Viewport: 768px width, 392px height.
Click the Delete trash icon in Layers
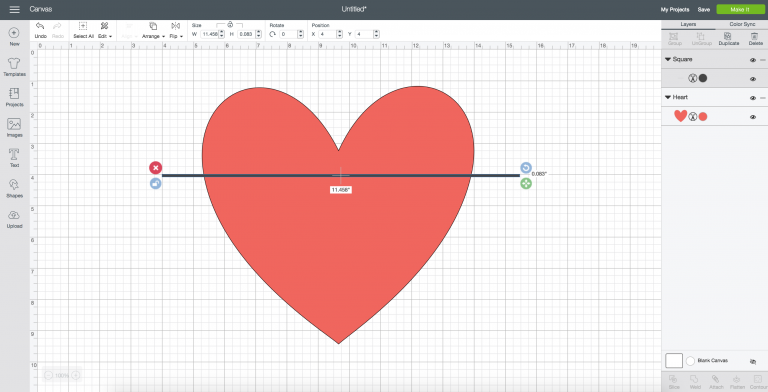pos(755,39)
